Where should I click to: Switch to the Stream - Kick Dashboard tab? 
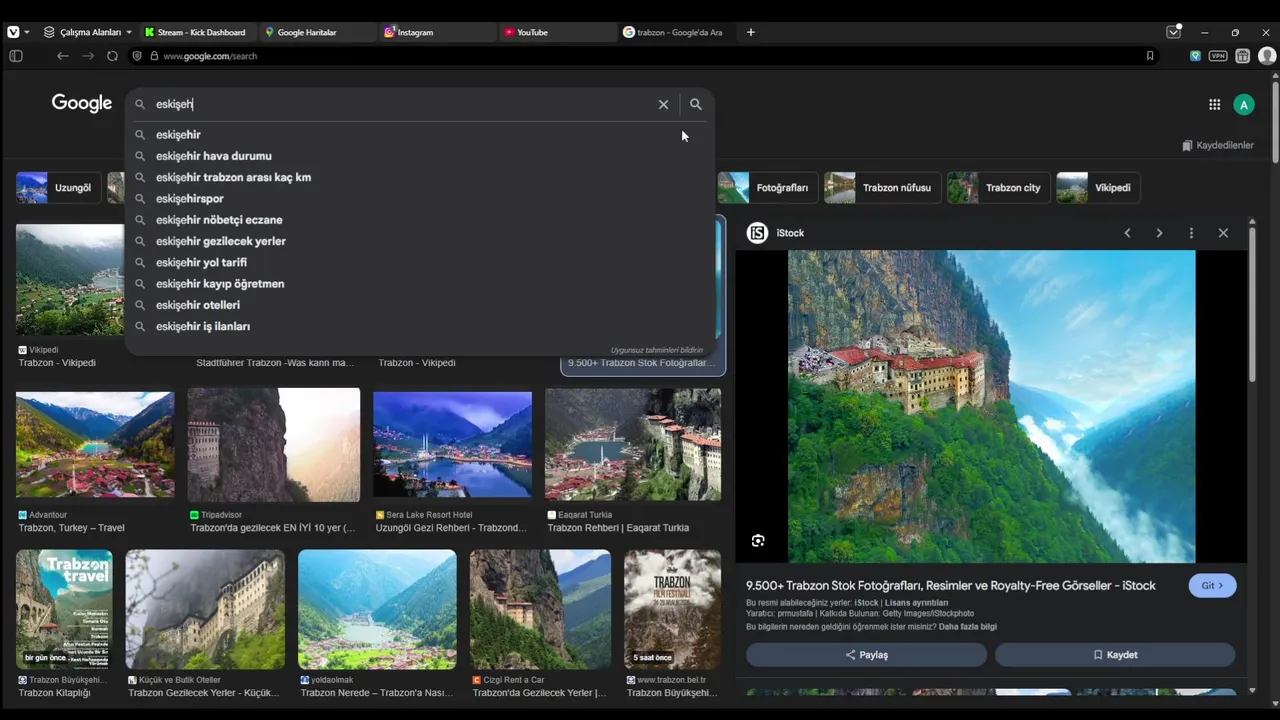tap(198, 32)
